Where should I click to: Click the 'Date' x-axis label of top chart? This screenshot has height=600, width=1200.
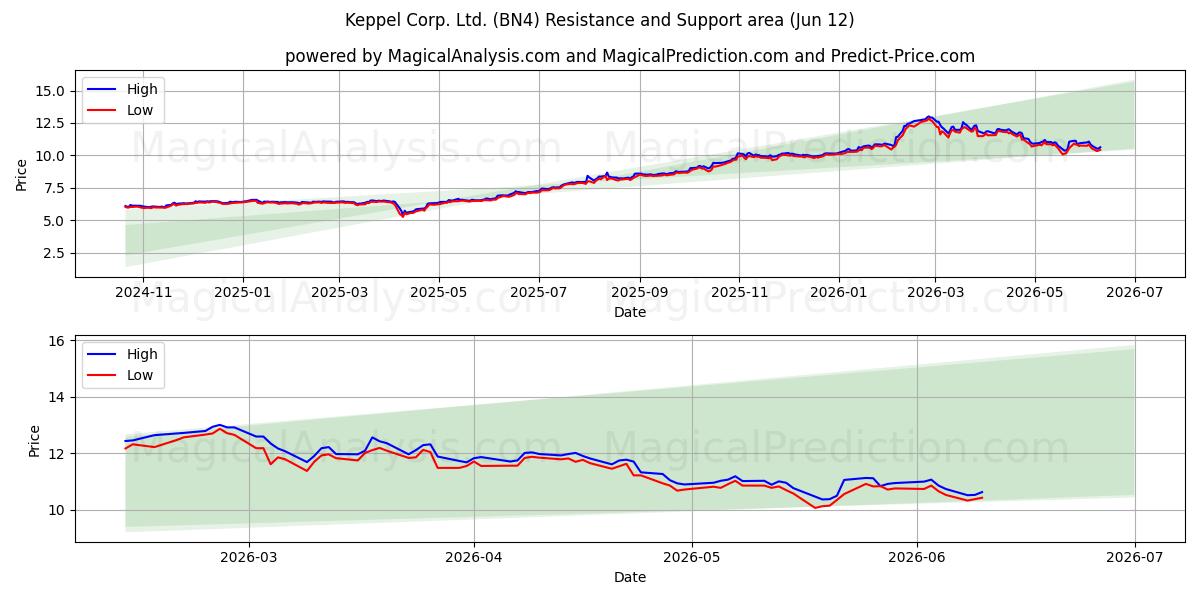pos(630,312)
